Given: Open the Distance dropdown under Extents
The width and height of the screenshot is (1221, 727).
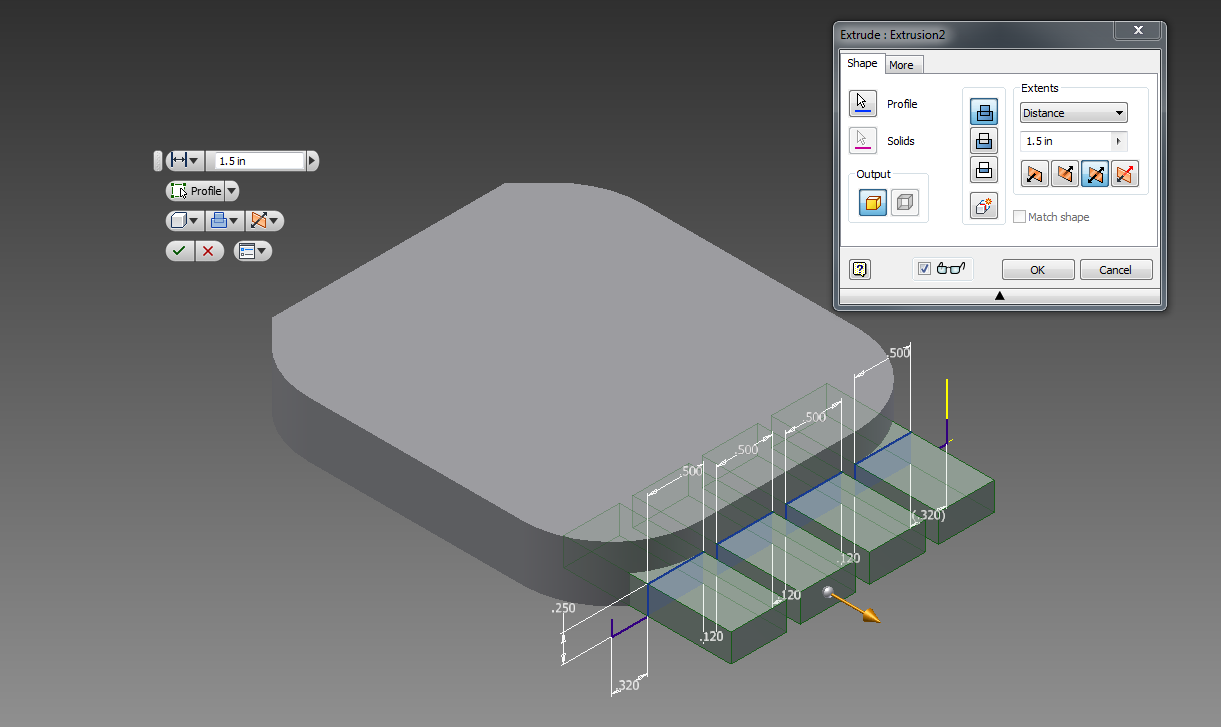Looking at the screenshot, I should (1073, 112).
